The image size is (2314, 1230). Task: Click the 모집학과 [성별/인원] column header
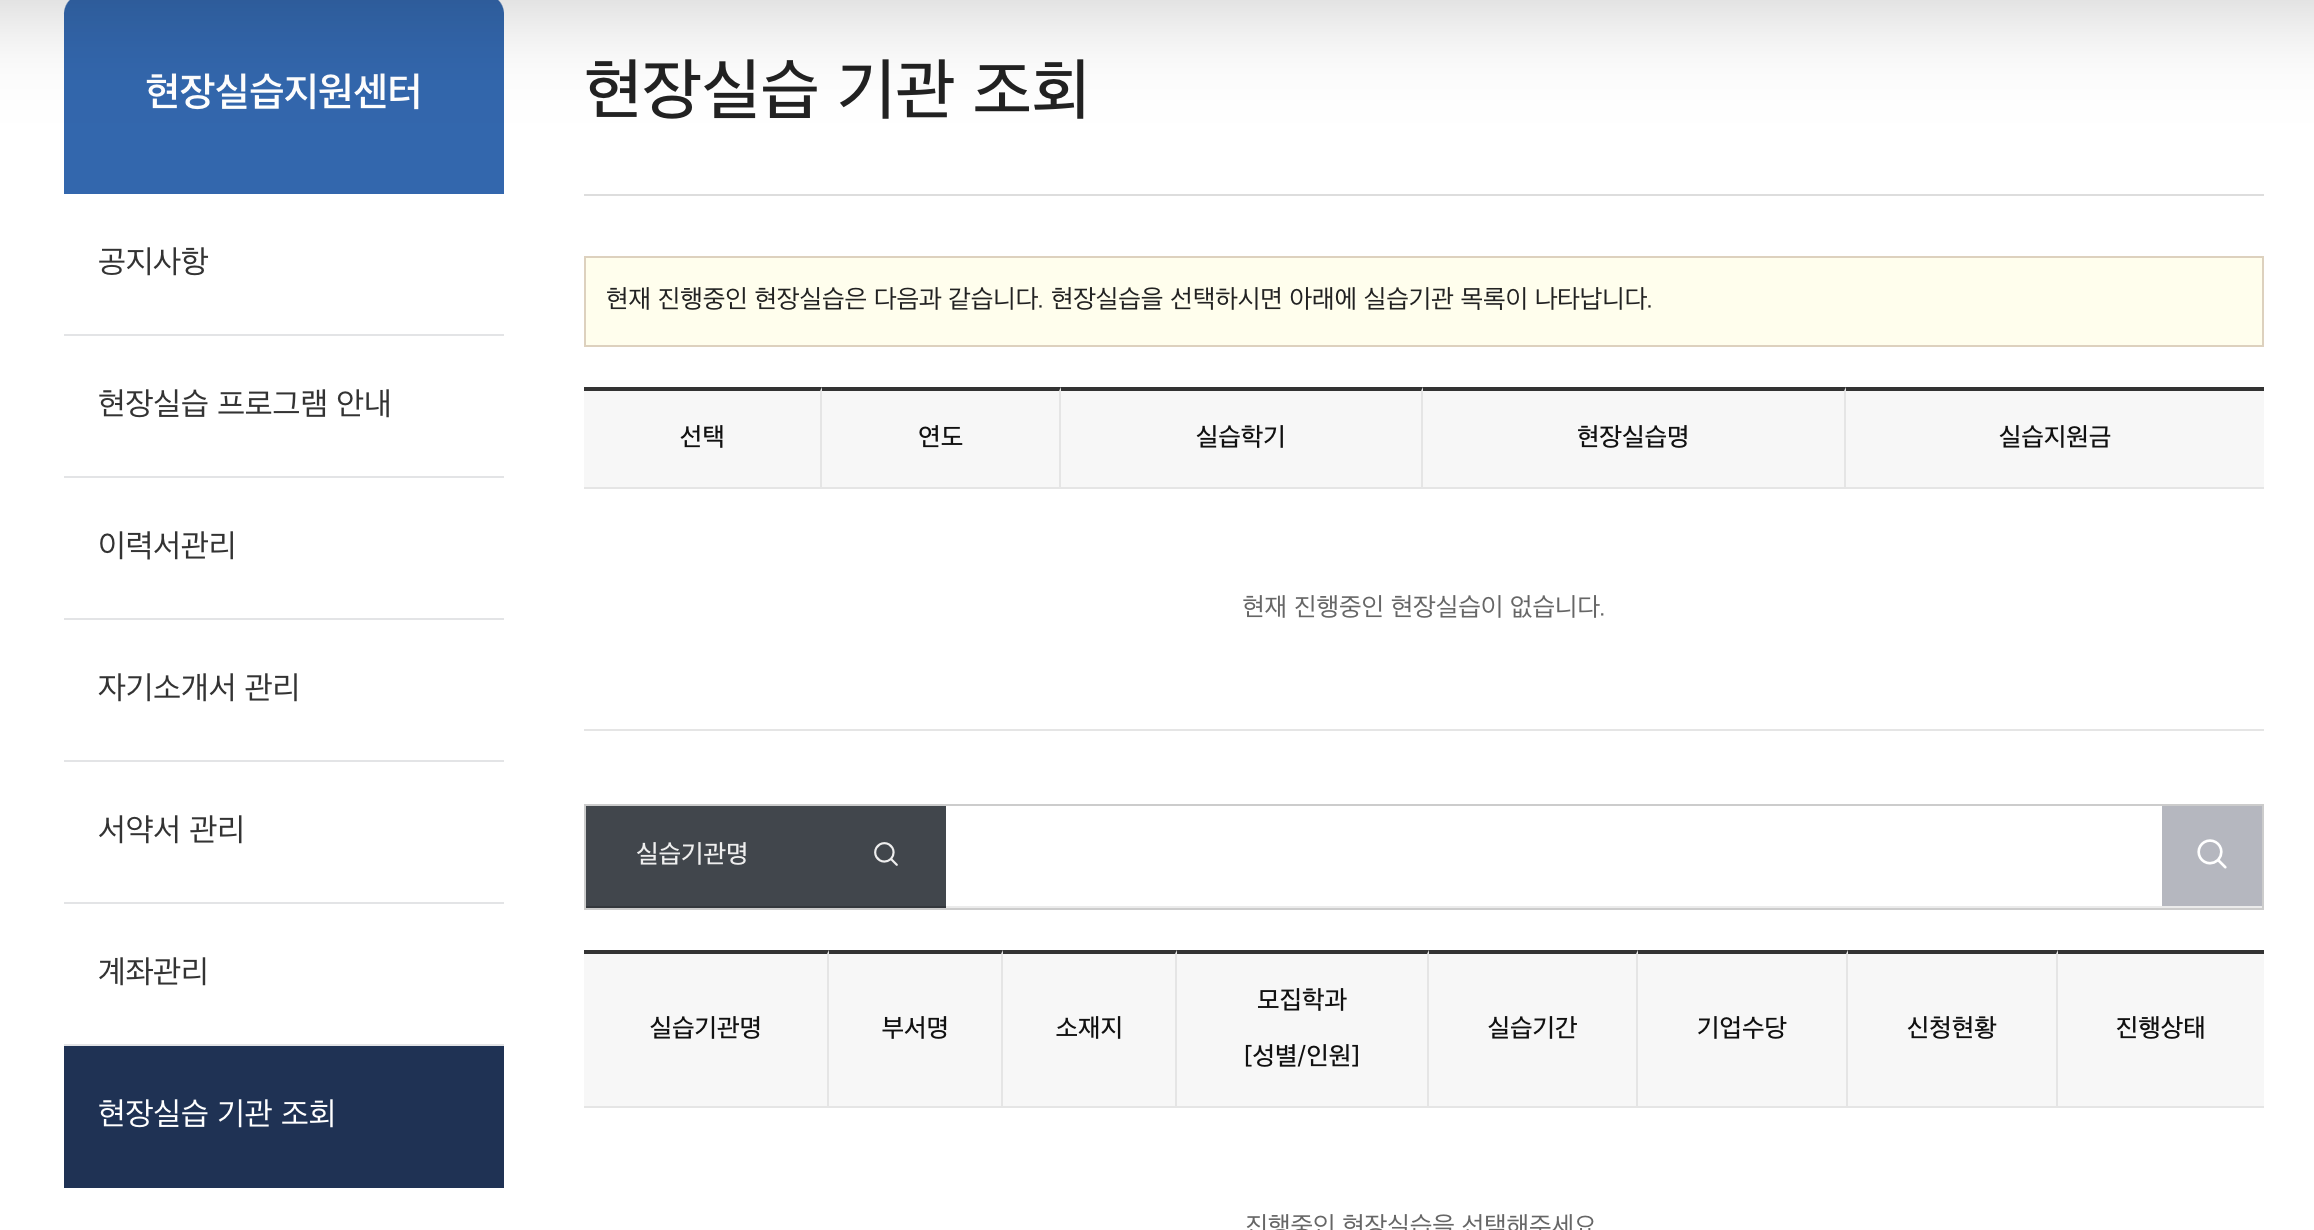point(1301,1027)
